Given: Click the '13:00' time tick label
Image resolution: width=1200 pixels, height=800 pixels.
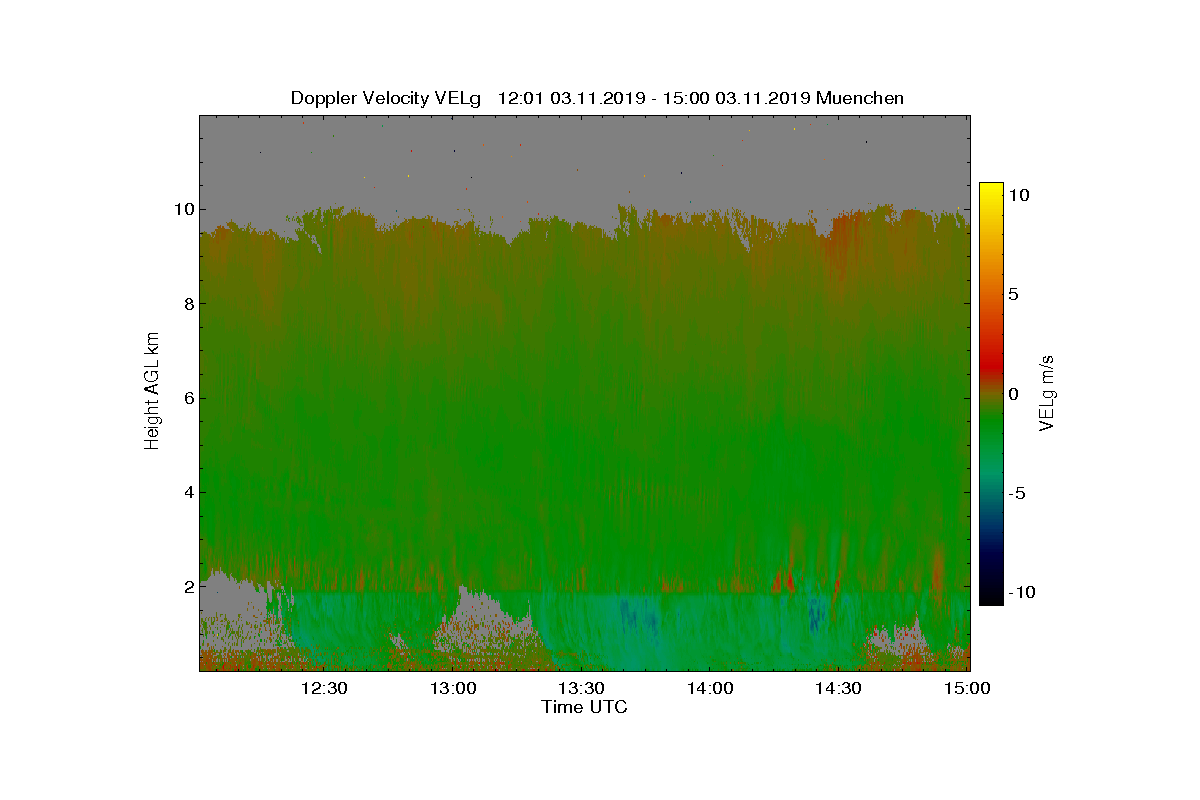Looking at the screenshot, I should tap(453, 688).
